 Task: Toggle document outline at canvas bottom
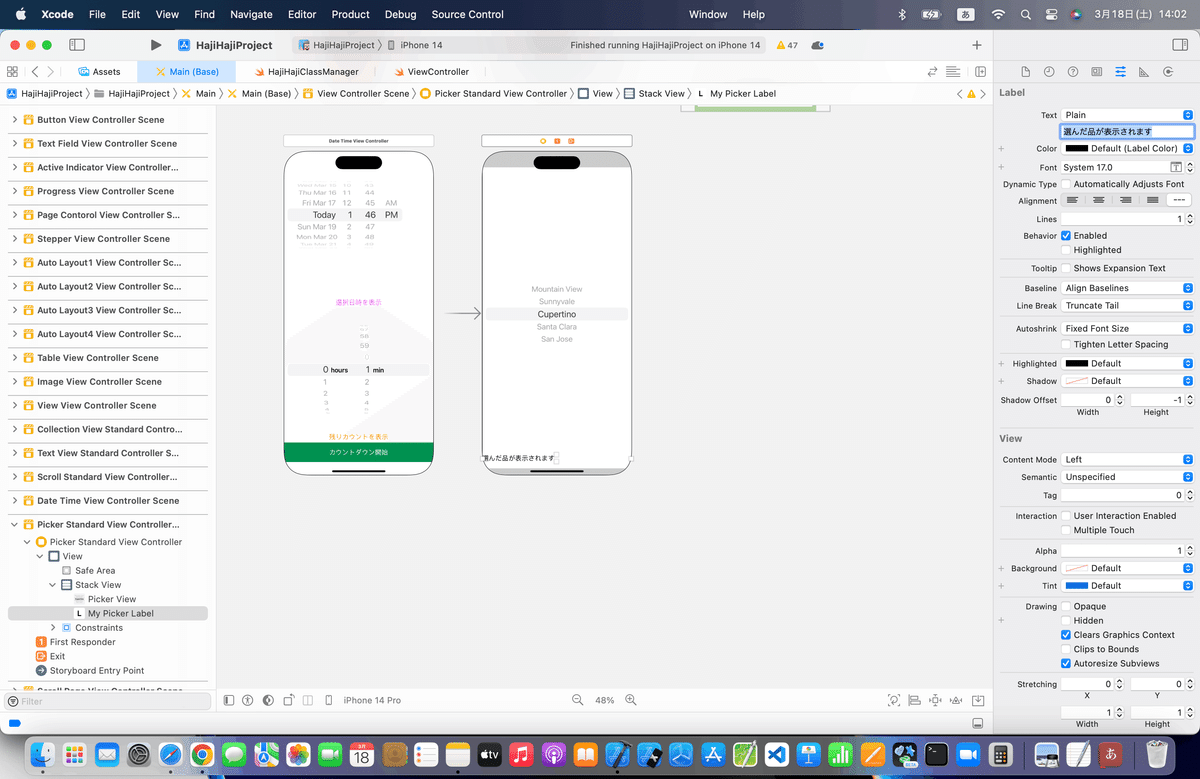(x=229, y=700)
